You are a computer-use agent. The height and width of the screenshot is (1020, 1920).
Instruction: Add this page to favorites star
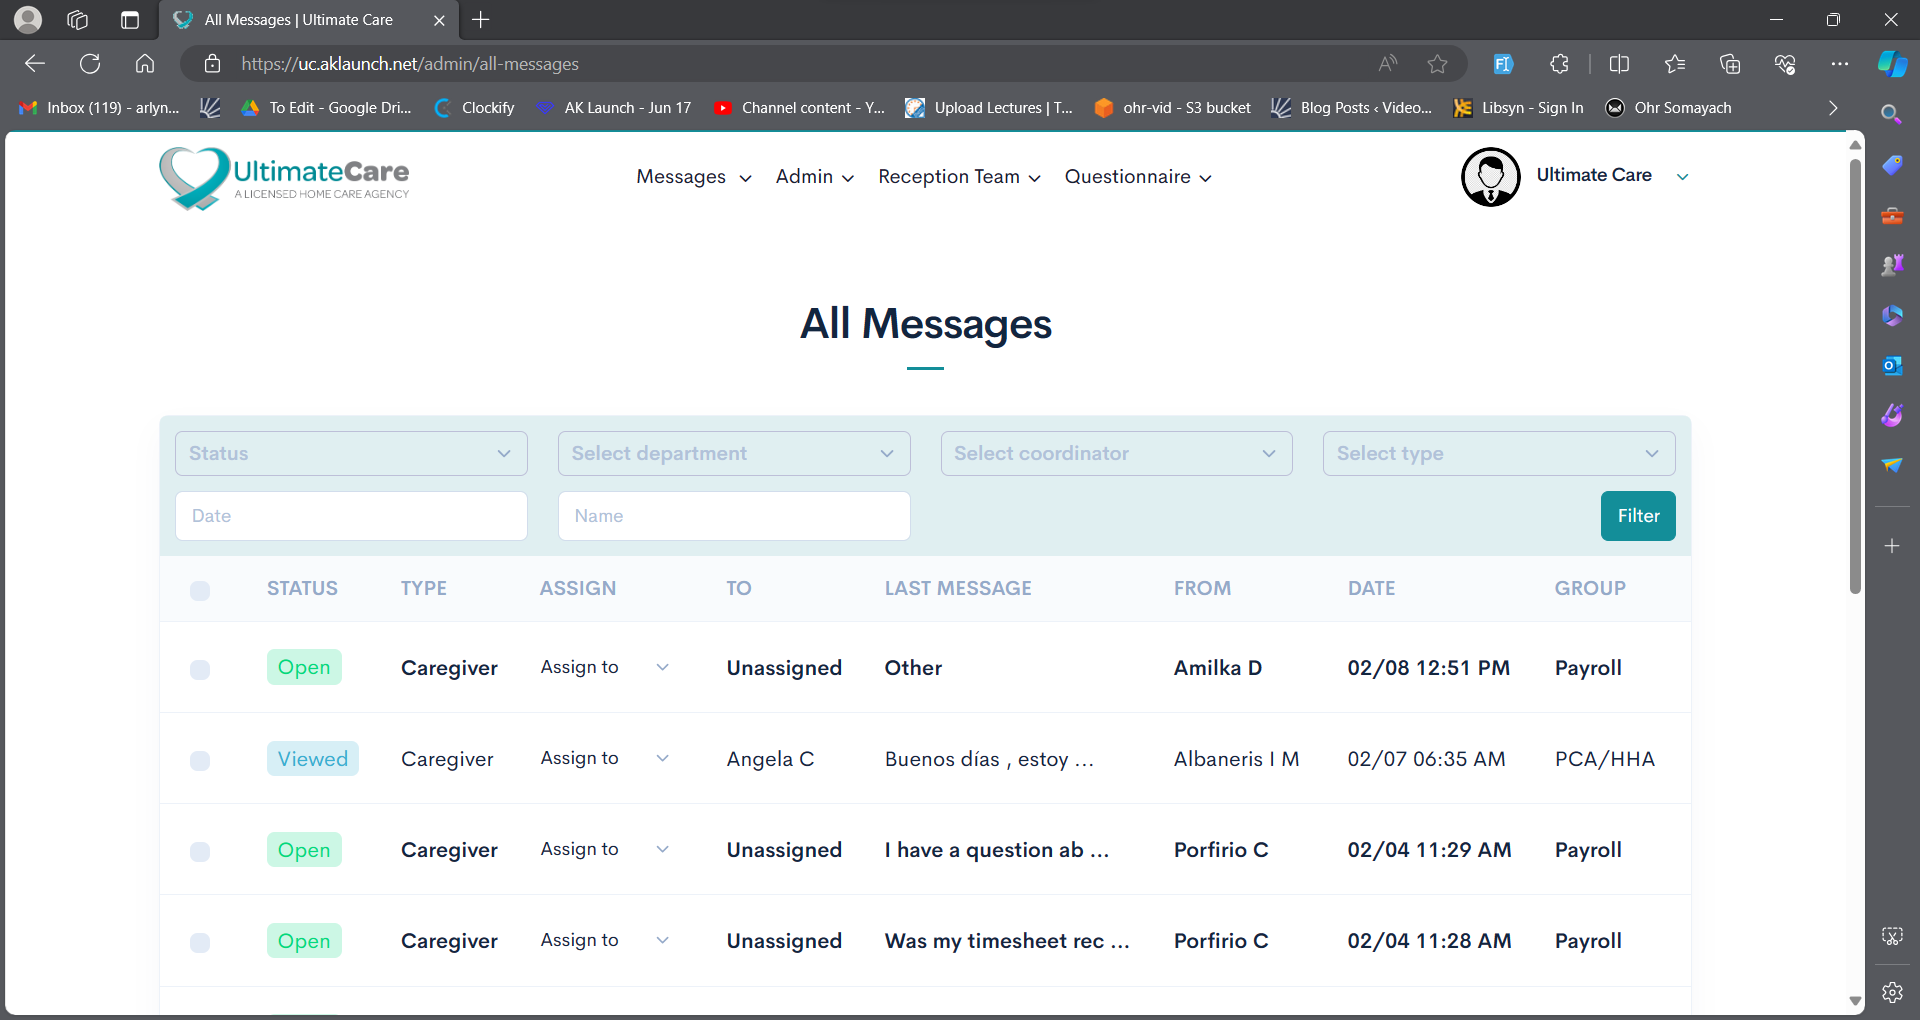click(1437, 64)
